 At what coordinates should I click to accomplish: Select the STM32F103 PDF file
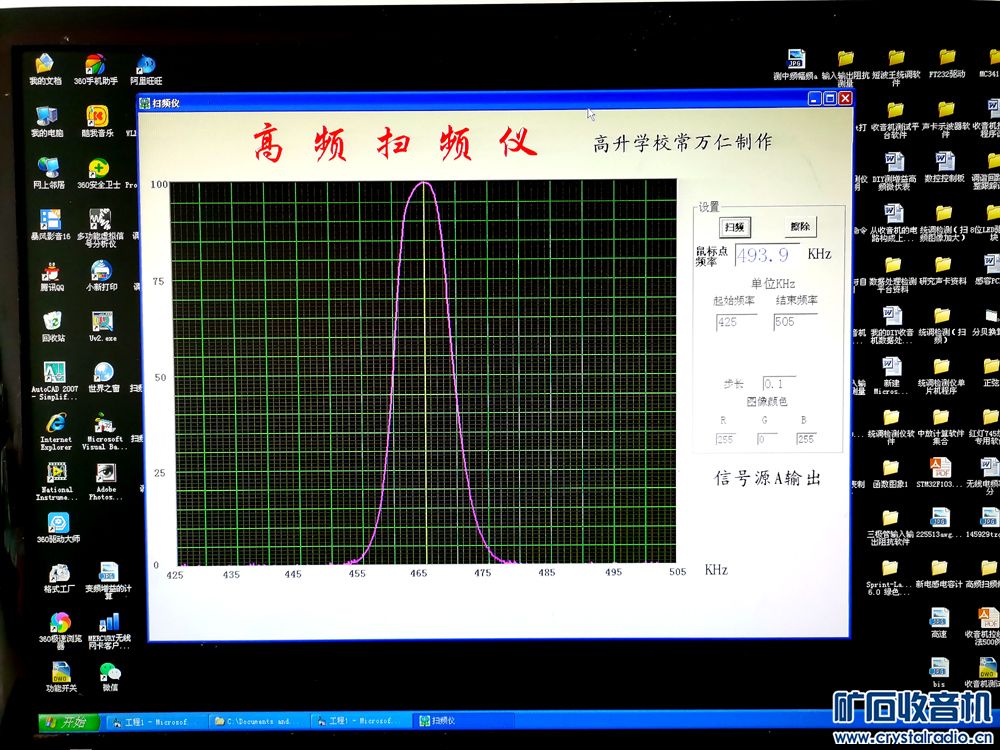940,473
